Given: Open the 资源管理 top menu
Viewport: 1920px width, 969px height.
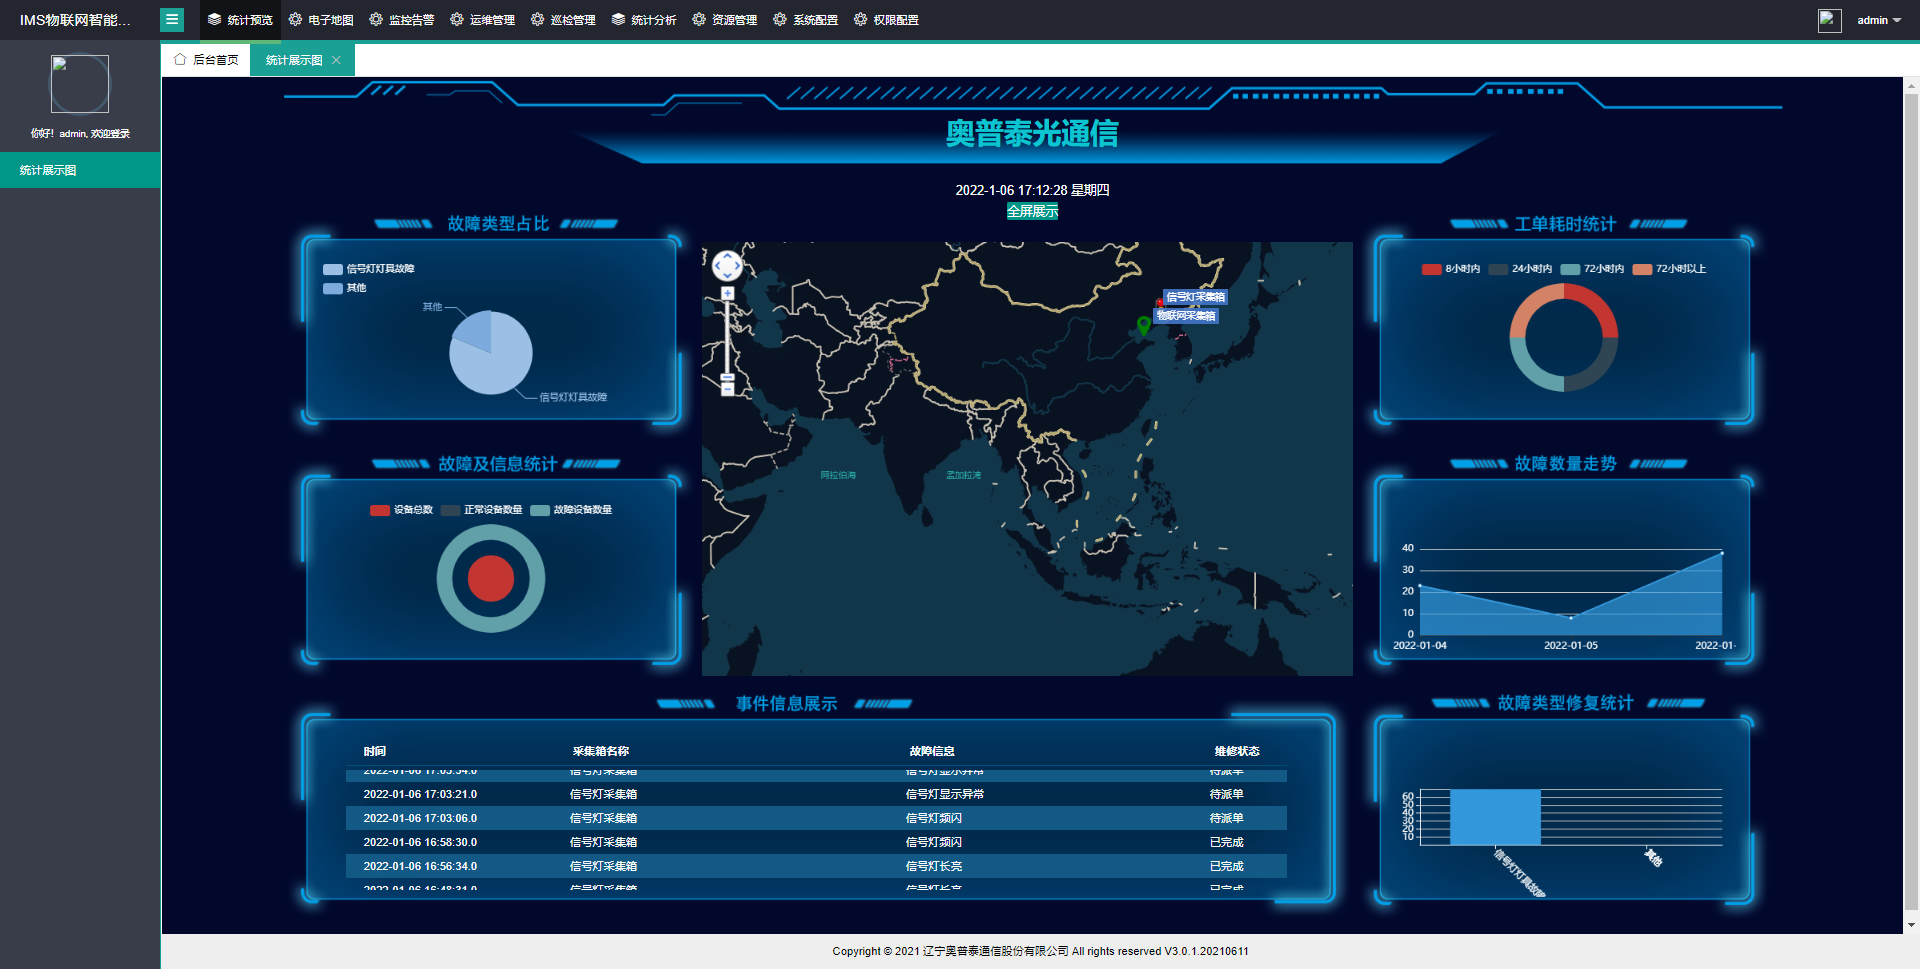Looking at the screenshot, I should (725, 20).
